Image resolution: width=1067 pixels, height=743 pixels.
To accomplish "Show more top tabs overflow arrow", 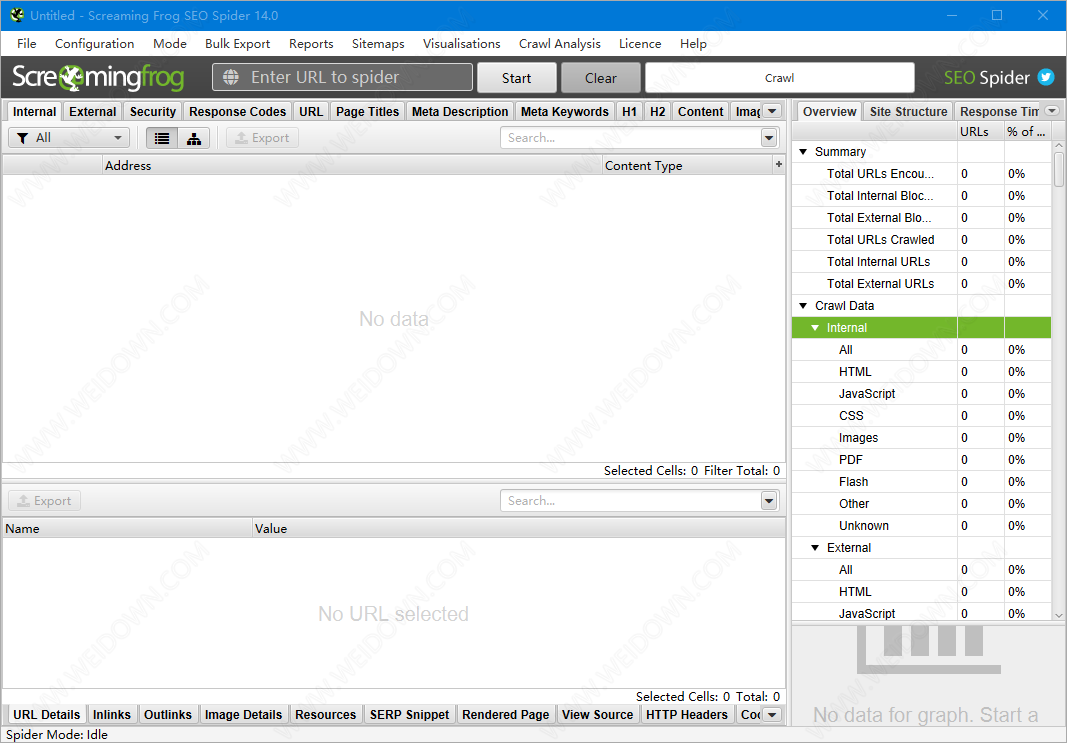I will click(772, 111).
